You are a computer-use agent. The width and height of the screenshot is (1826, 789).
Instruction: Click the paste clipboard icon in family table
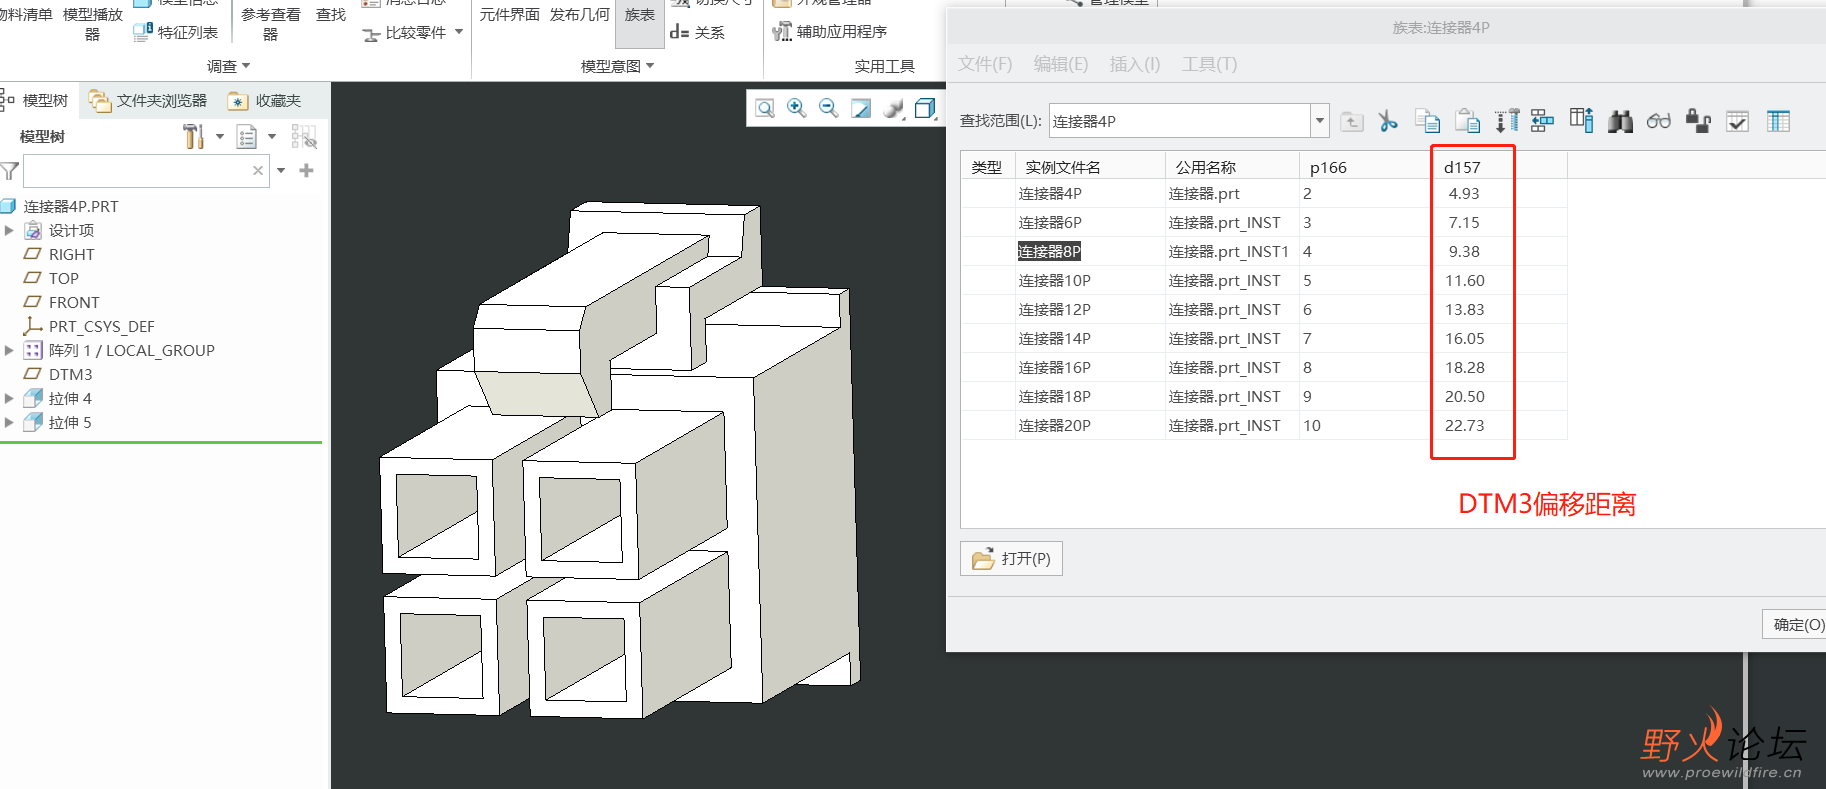[x=1467, y=121]
